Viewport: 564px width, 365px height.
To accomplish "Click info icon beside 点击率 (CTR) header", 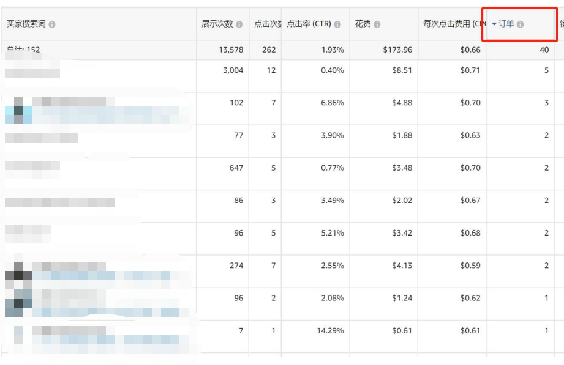I will coord(337,24).
